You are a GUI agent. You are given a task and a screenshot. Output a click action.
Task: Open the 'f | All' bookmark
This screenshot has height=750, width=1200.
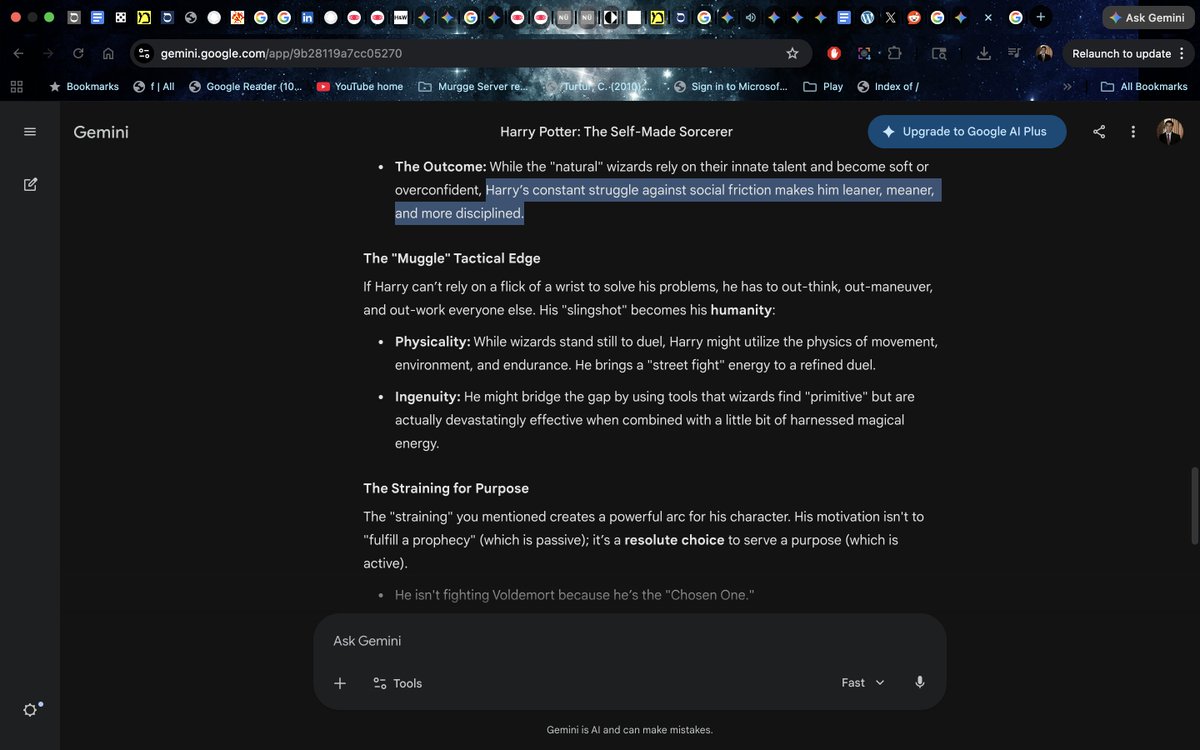click(154, 87)
